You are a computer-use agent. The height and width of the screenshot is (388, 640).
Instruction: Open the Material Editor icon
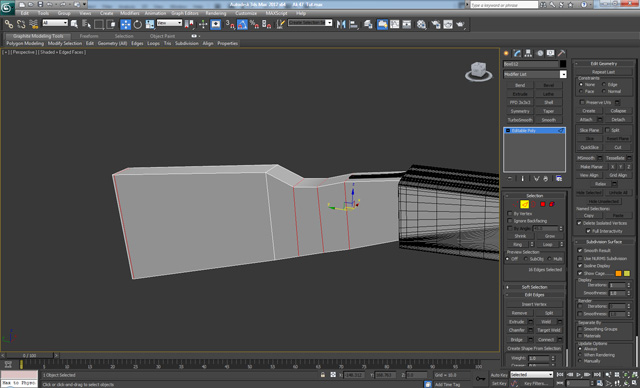[421, 24]
